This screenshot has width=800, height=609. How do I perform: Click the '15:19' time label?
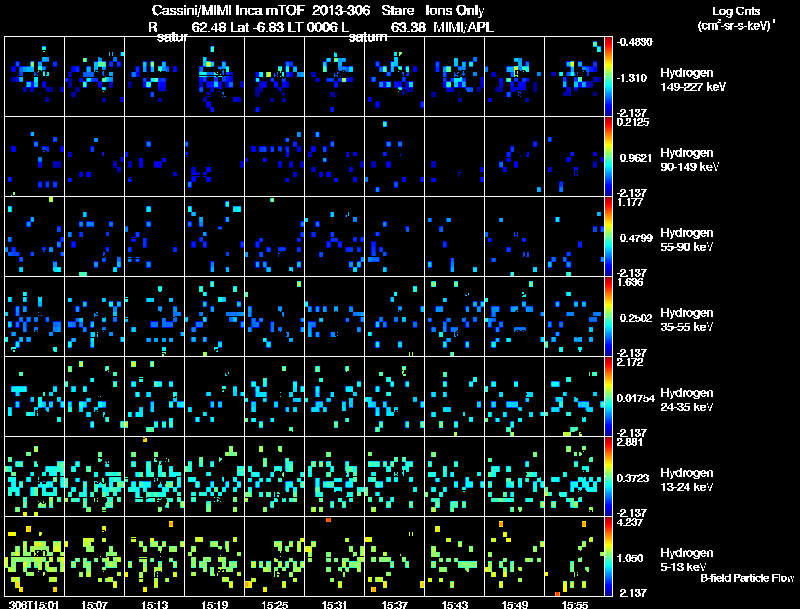215,604
